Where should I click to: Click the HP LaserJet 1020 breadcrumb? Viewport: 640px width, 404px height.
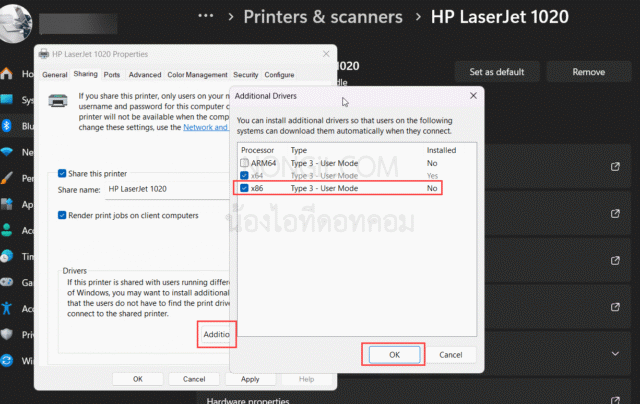click(x=500, y=17)
